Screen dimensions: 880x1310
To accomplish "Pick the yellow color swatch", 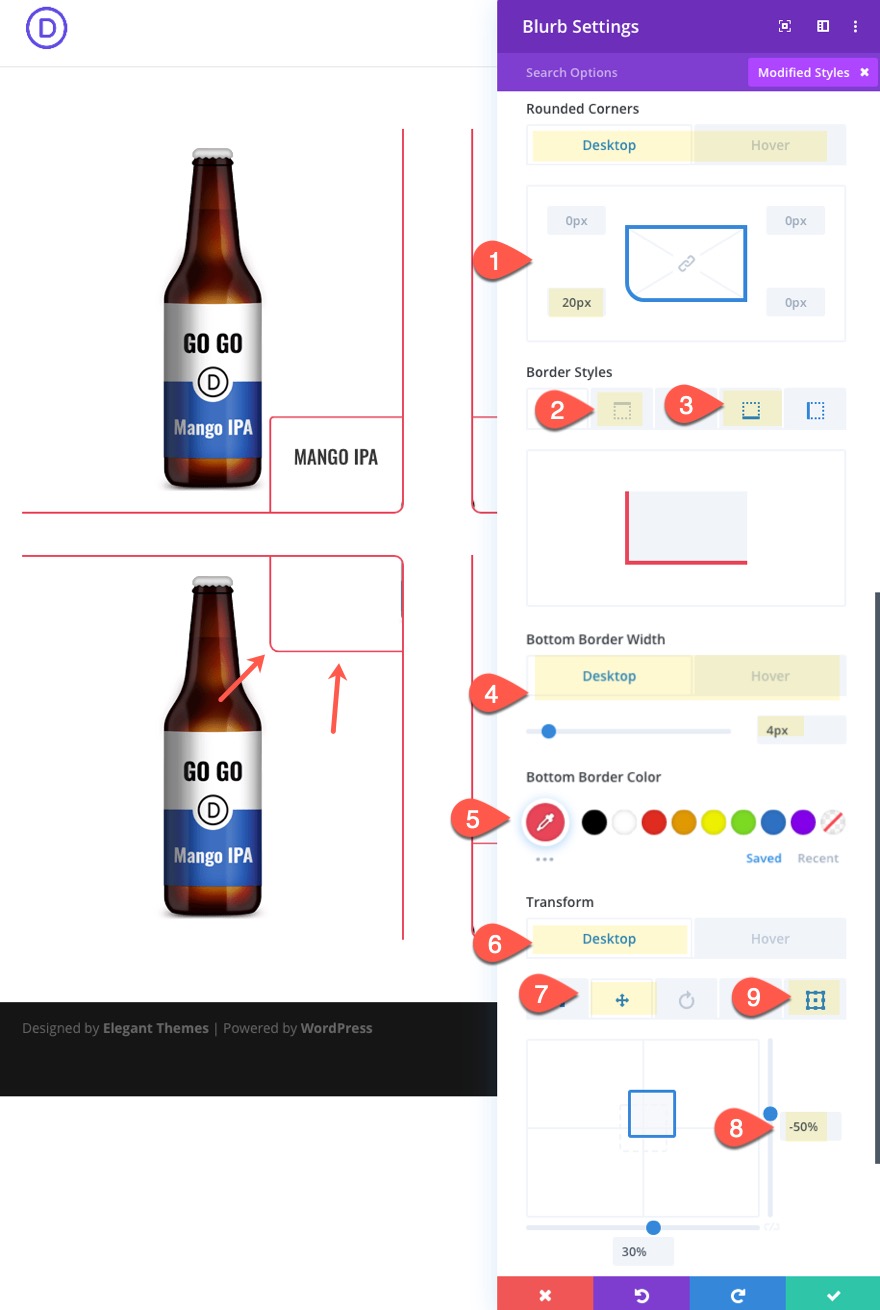I will click(x=713, y=823).
